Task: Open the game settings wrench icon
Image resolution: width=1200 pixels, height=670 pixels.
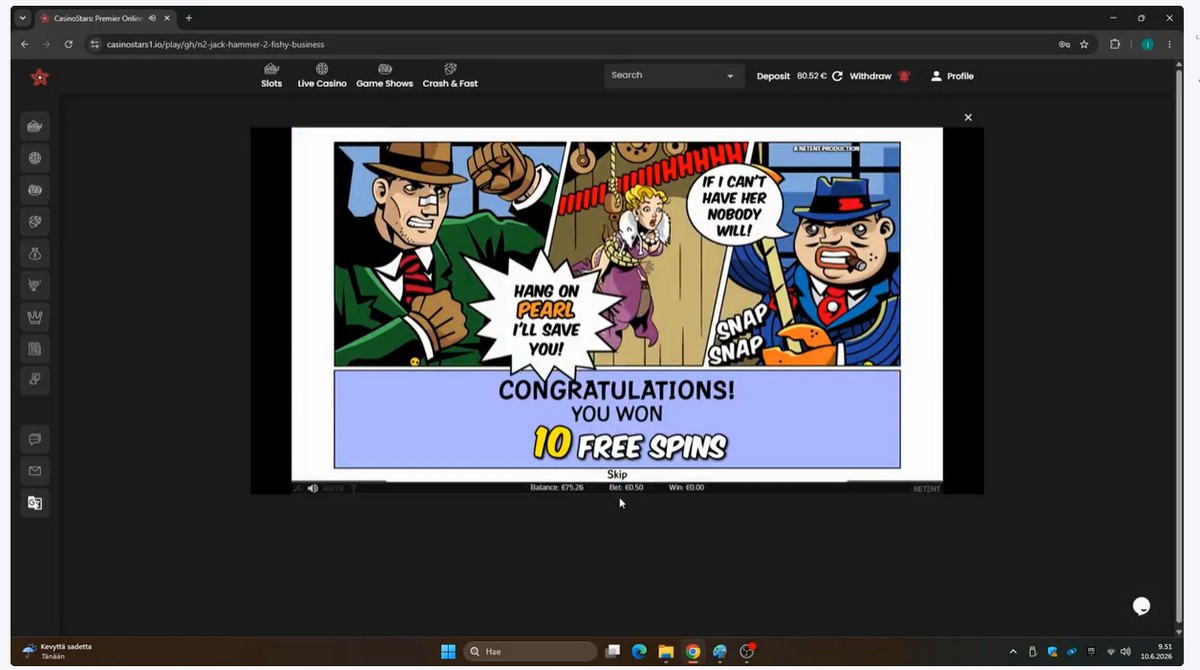Action: tap(298, 488)
